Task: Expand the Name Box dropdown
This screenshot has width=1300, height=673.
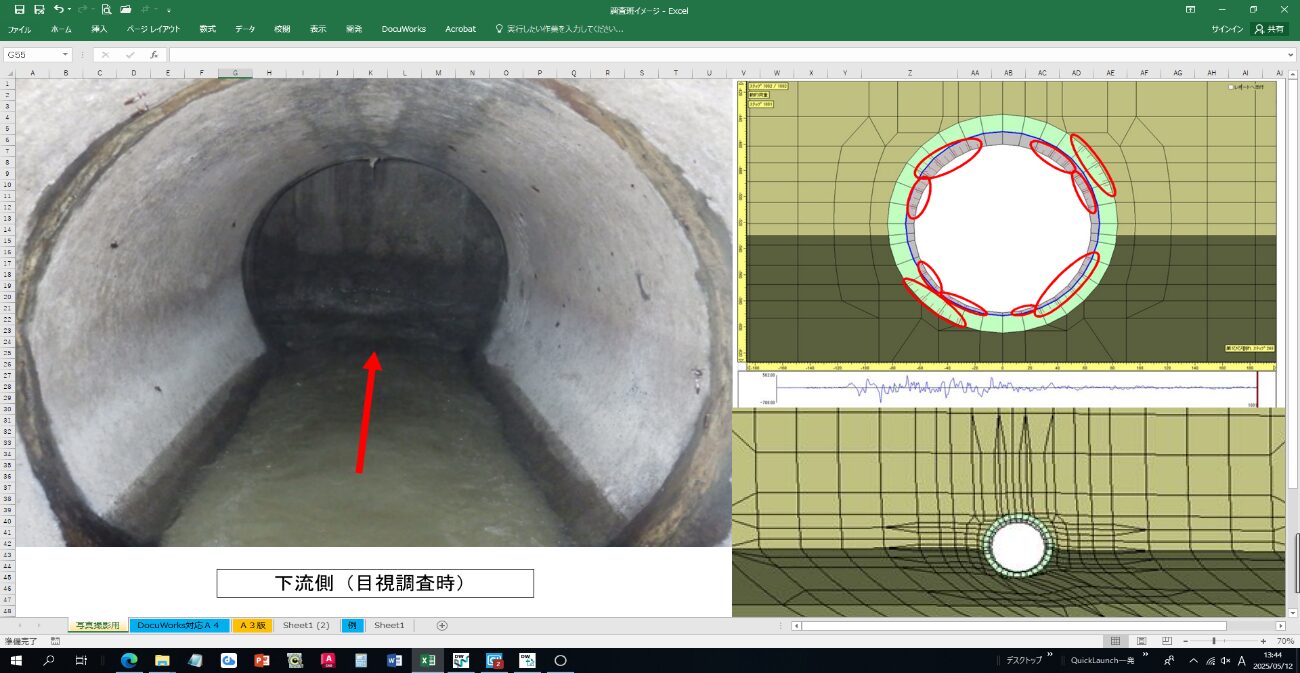Action: (x=66, y=55)
